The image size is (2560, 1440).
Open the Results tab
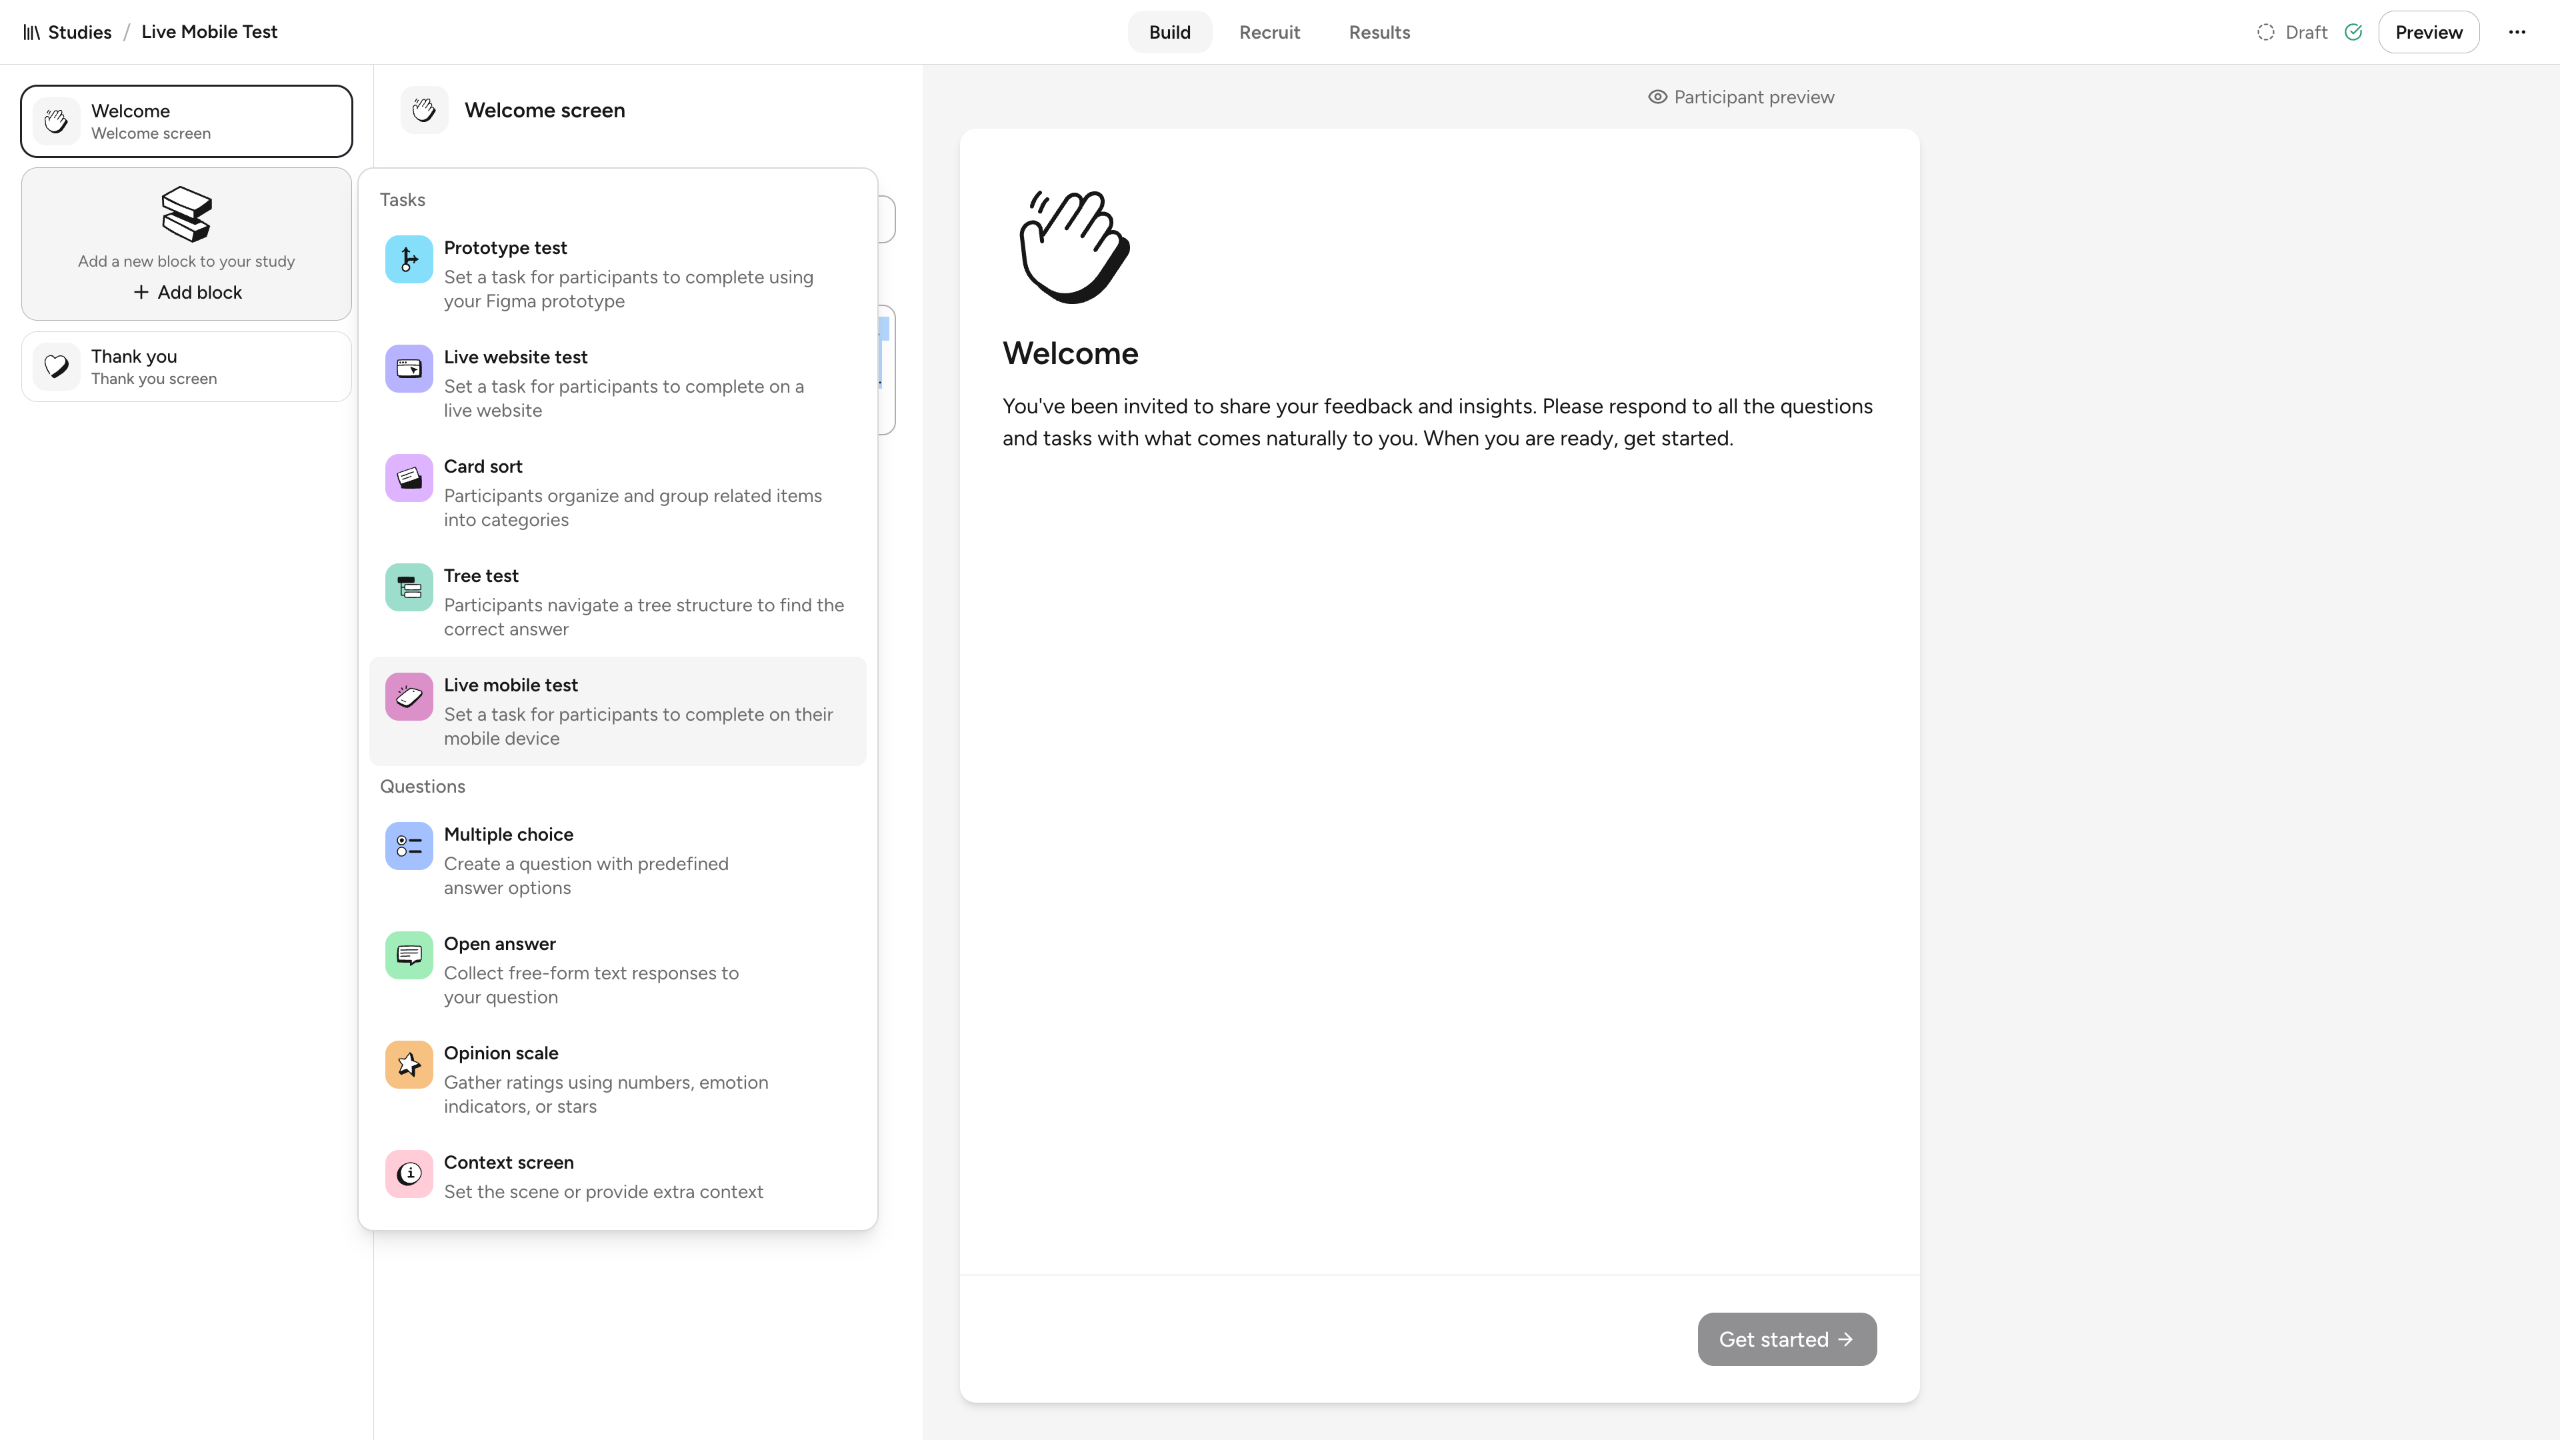point(1379,32)
